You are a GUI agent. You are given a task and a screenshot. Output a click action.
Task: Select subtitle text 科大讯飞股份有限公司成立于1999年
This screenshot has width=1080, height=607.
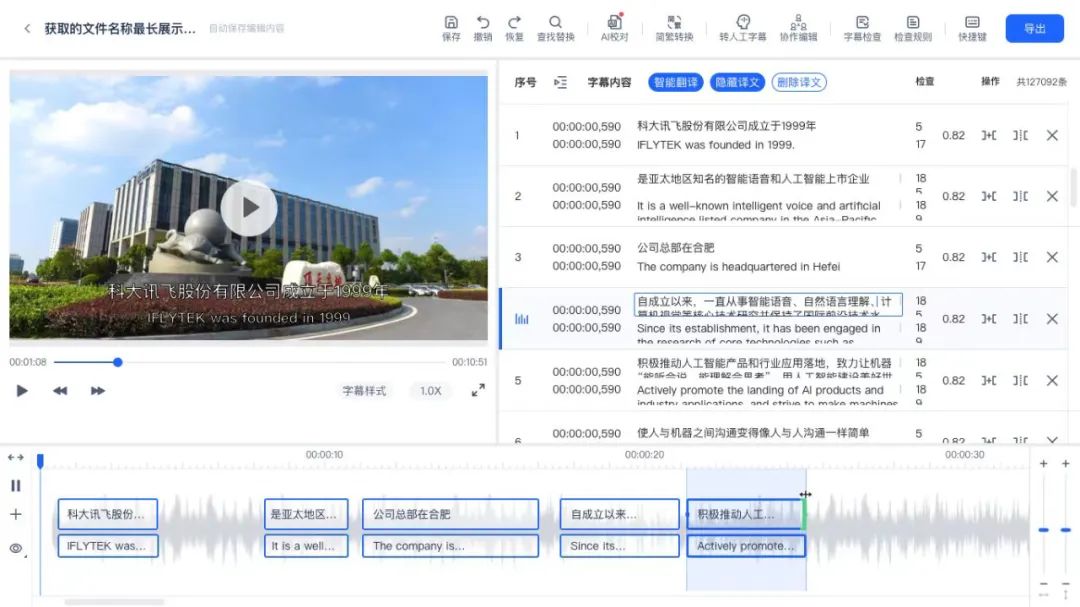coord(726,126)
